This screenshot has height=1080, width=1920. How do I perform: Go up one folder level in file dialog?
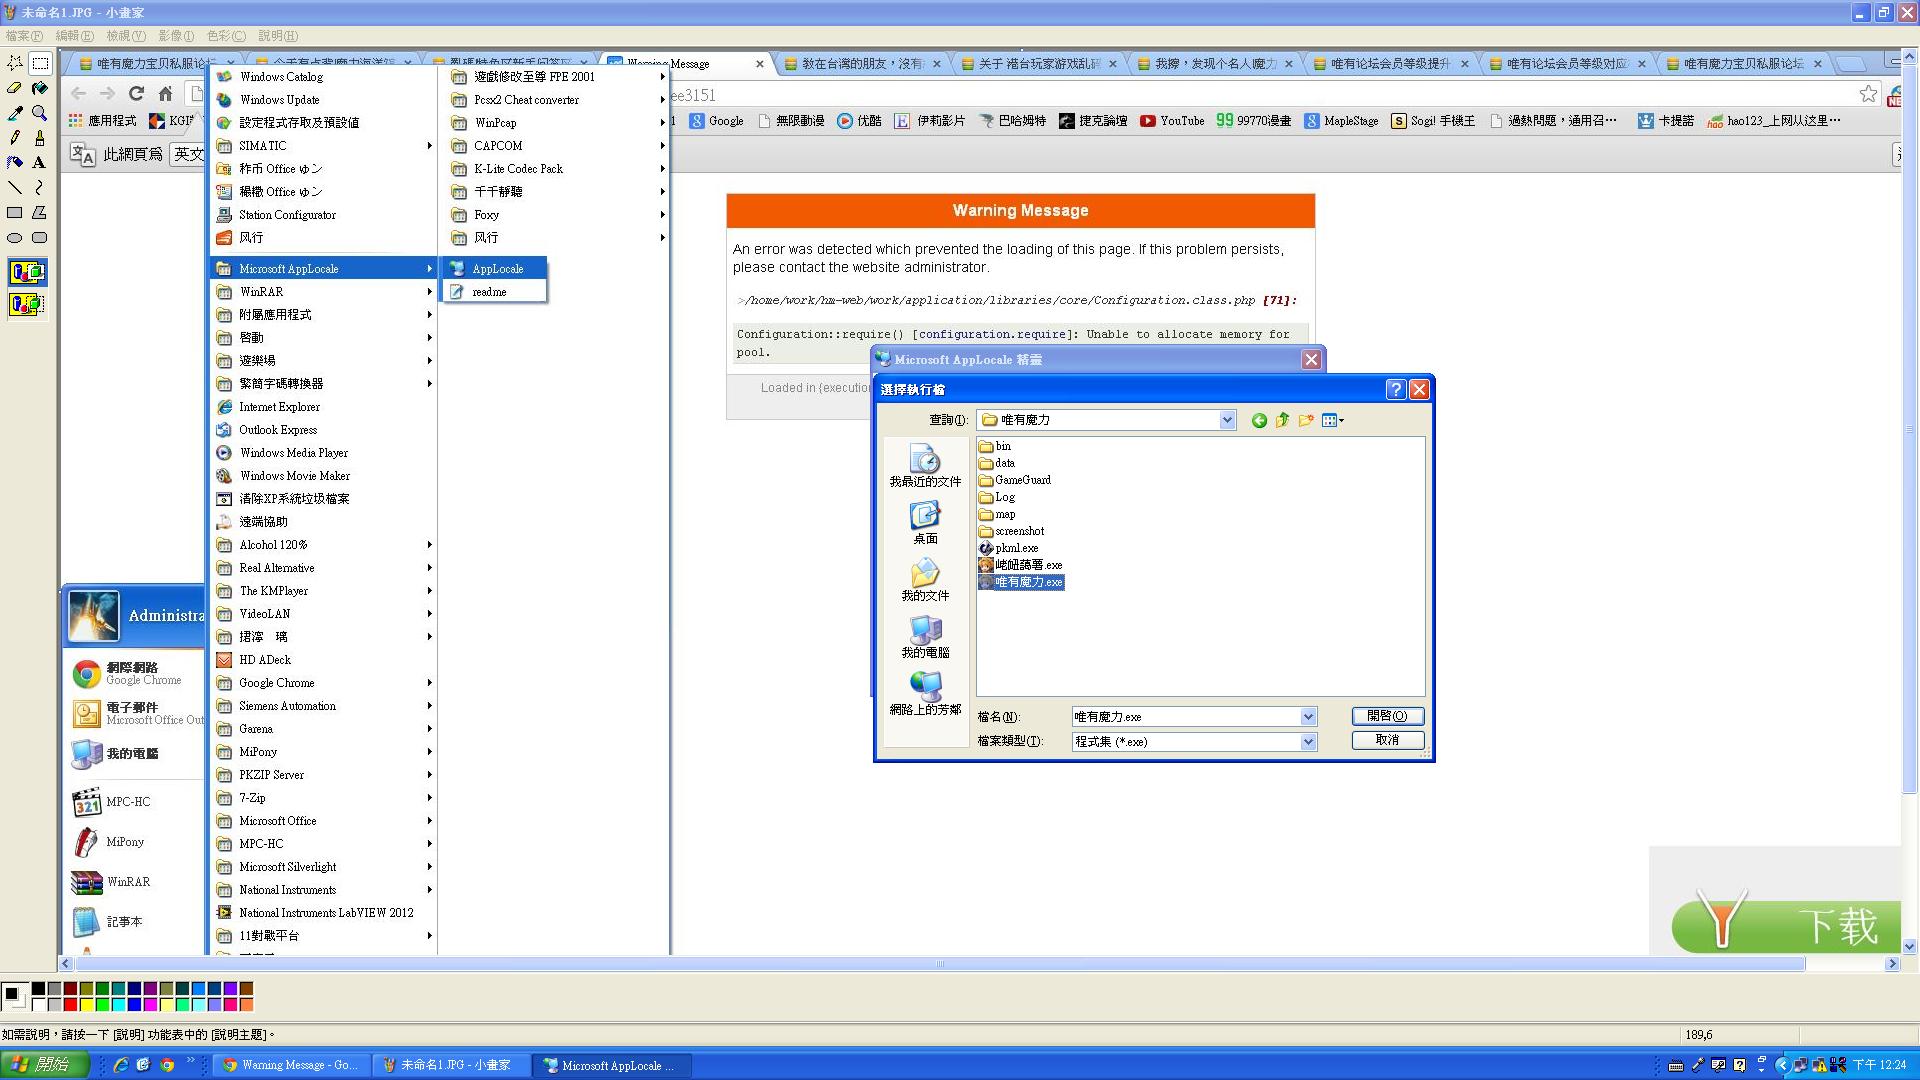[x=1282, y=421]
